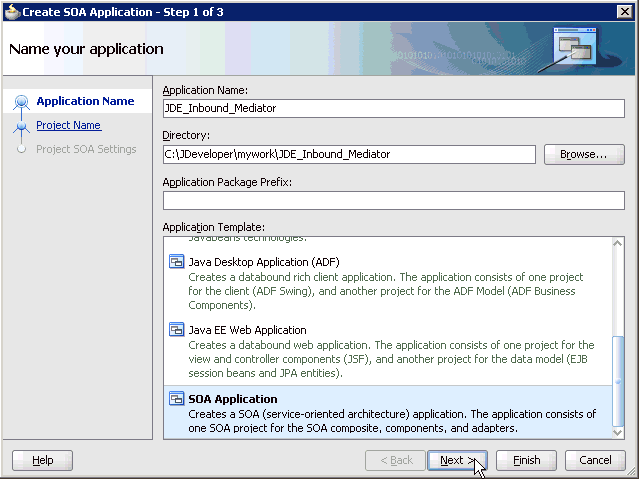Focus the Application Package Prefix field
This screenshot has height=479, width=639.
click(393, 200)
